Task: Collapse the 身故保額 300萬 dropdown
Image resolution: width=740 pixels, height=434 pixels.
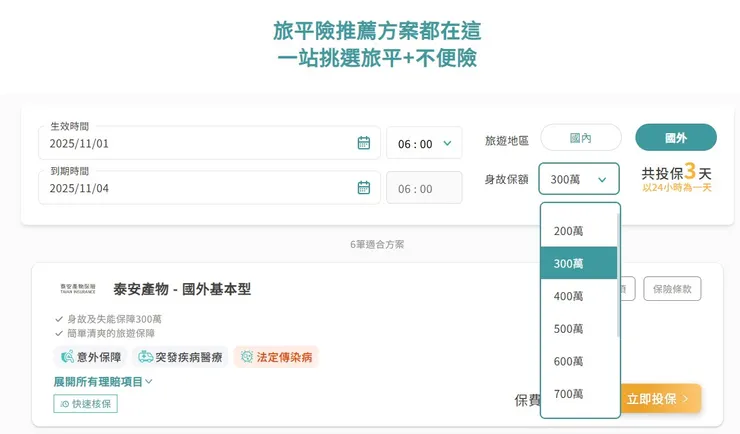Action: 579,179
